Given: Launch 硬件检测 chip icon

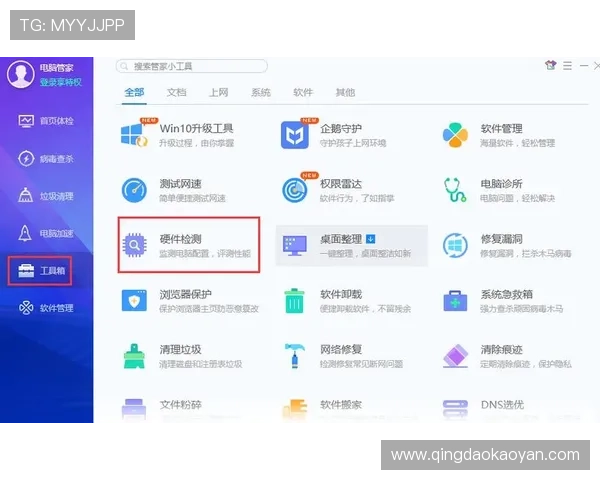Looking at the screenshot, I should click(x=134, y=245).
